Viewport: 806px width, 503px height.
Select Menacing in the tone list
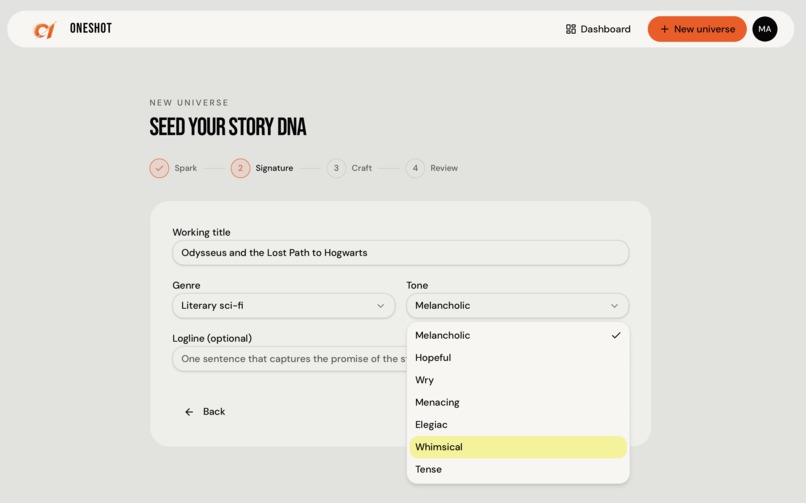point(518,402)
